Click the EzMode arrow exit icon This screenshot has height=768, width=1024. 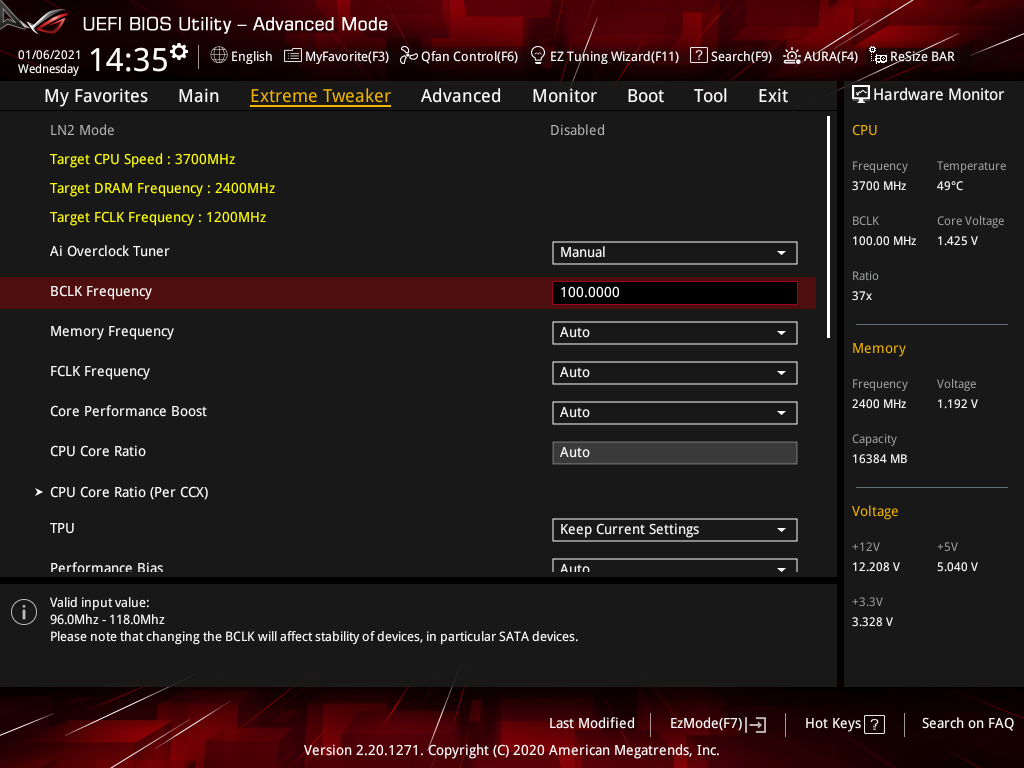(x=756, y=724)
